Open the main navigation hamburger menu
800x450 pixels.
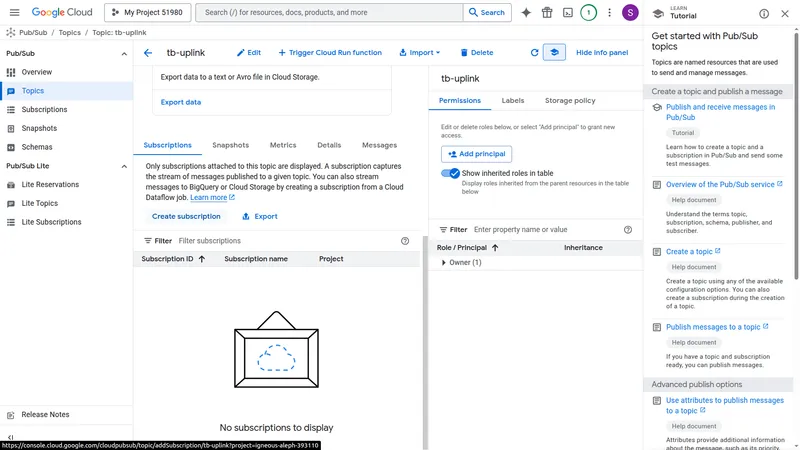[x=14, y=12]
